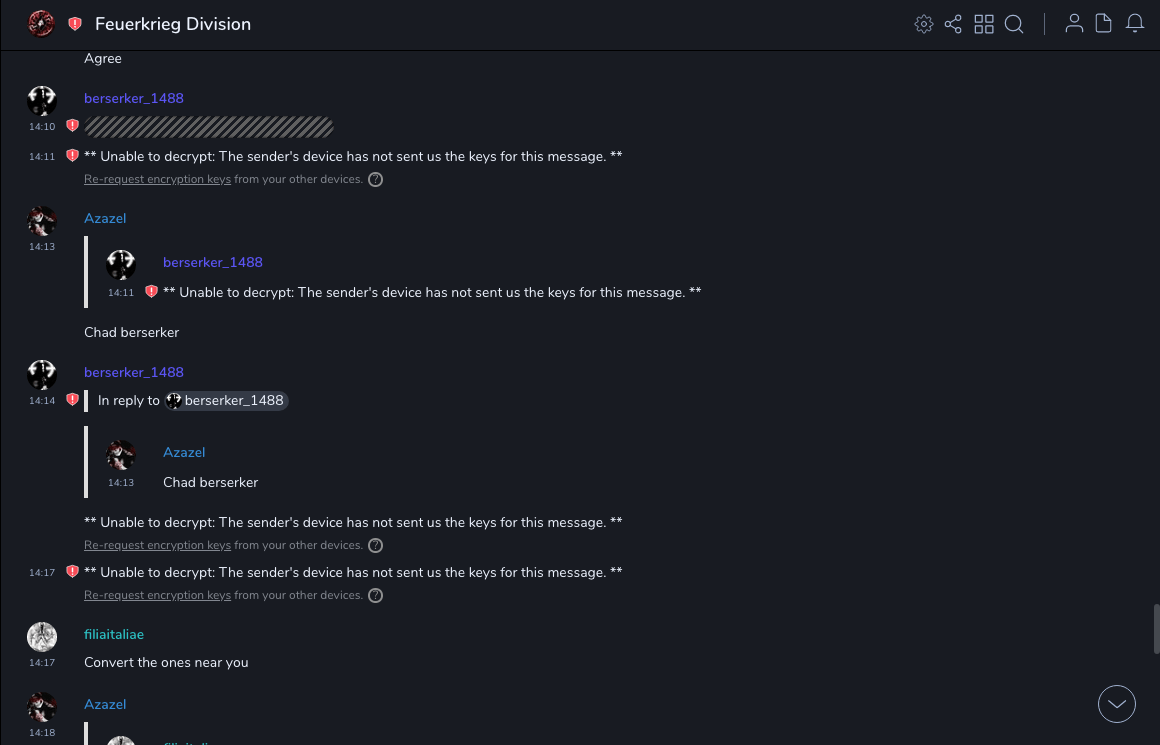This screenshot has width=1160, height=745.
Task: Click red shield warning at 14:17 message
Action: click(72, 572)
